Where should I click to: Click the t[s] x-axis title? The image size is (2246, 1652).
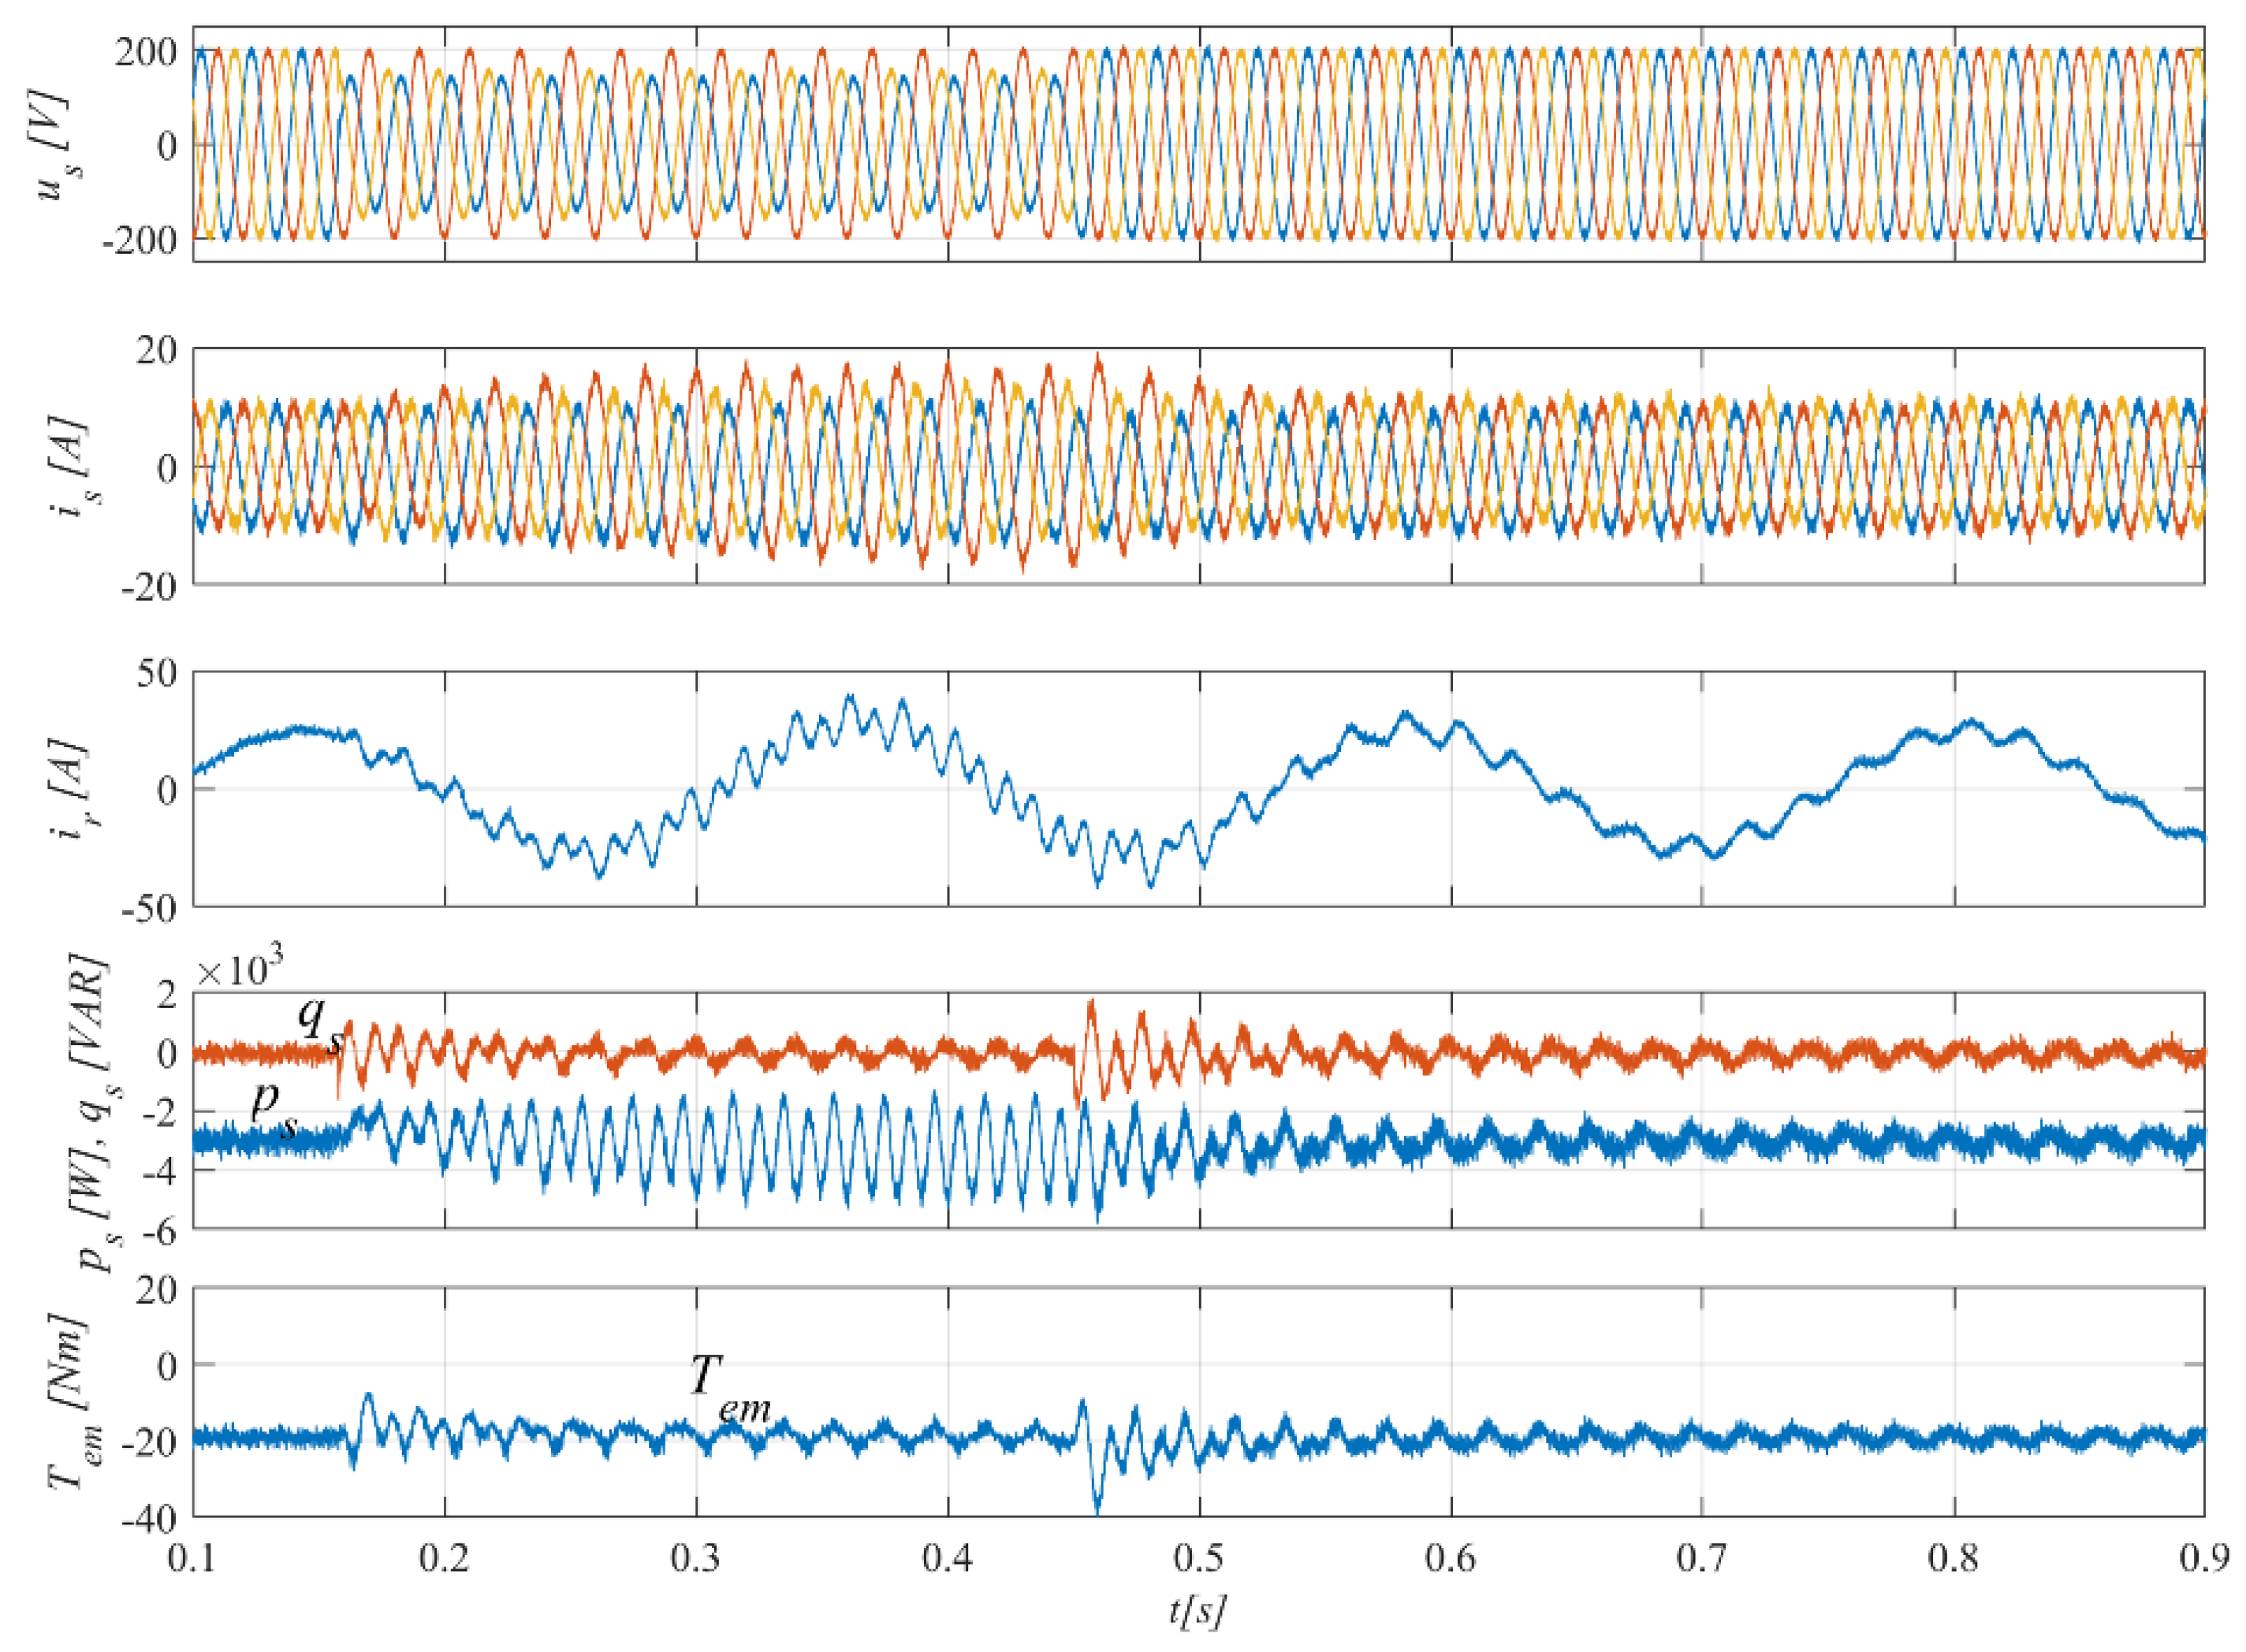click(x=1196, y=1611)
